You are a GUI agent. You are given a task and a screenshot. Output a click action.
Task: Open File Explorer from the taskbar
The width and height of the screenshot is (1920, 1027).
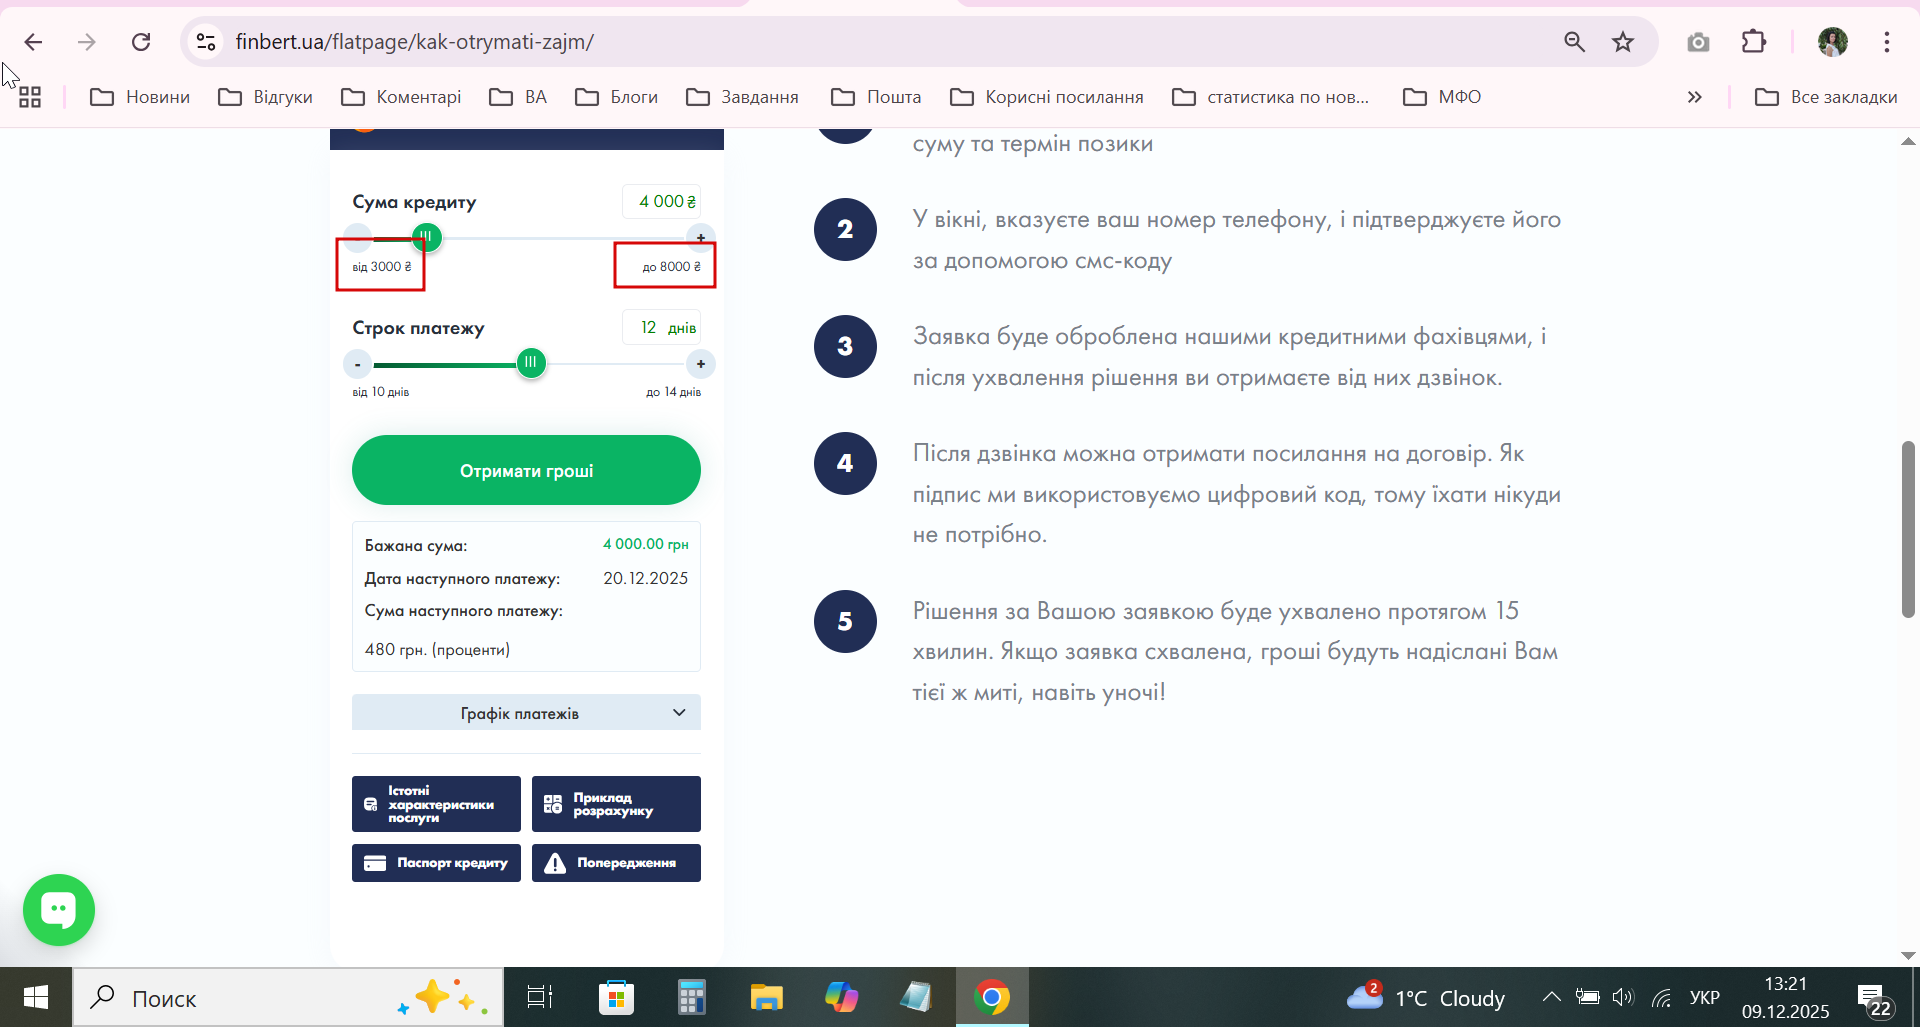pyautogui.click(x=766, y=997)
